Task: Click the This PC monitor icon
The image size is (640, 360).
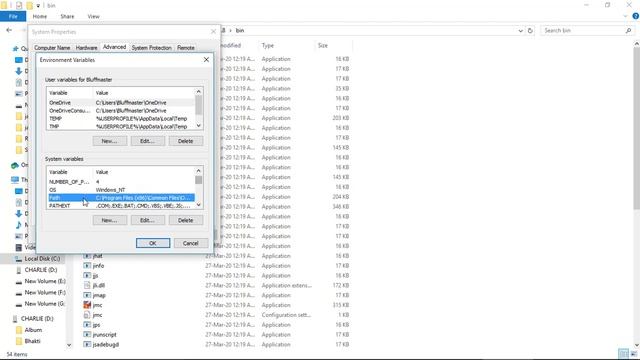Action: tap(15, 180)
